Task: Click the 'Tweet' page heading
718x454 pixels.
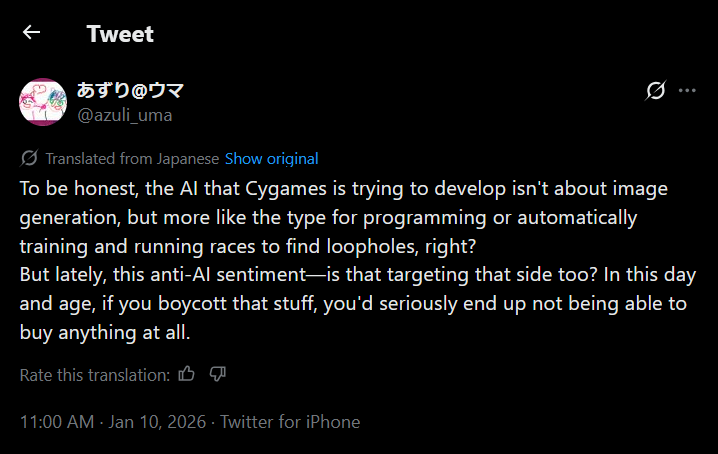Action: [120, 33]
